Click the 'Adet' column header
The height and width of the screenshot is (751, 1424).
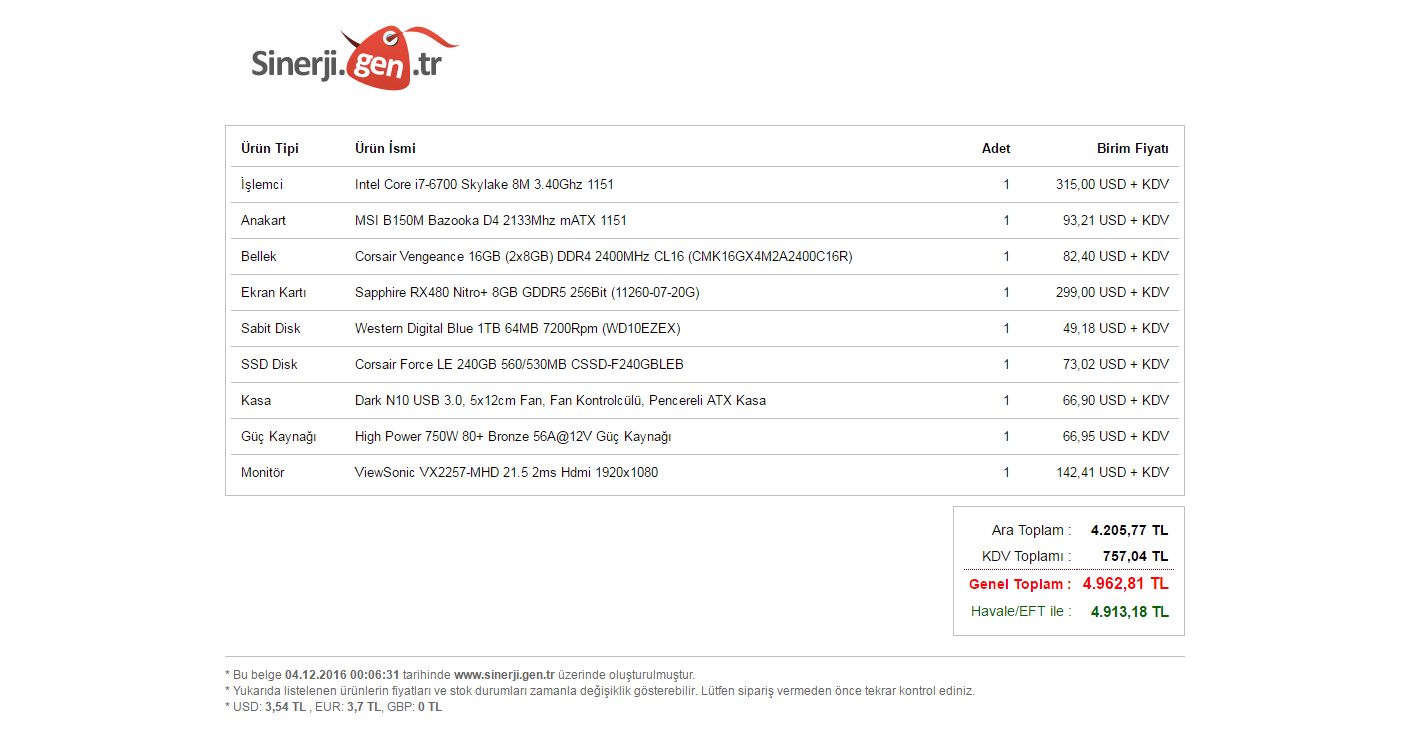tap(996, 149)
